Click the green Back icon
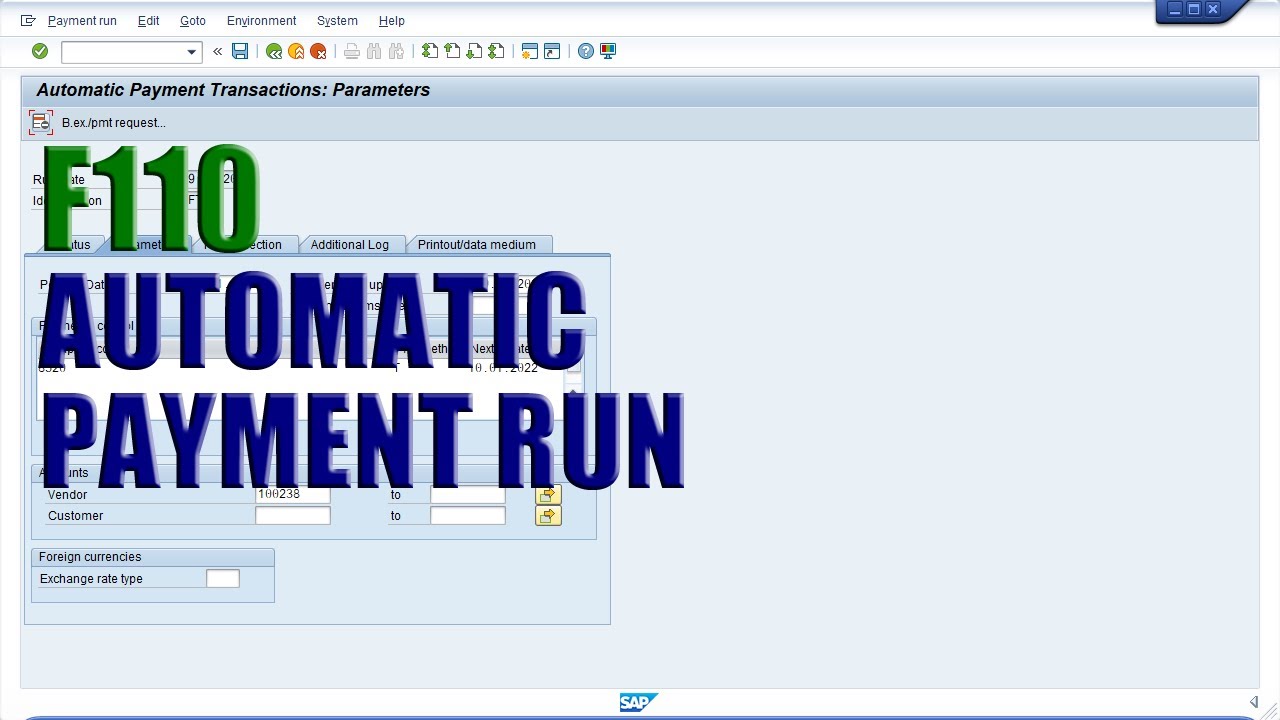This screenshot has width=1280, height=720. click(274, 51)
